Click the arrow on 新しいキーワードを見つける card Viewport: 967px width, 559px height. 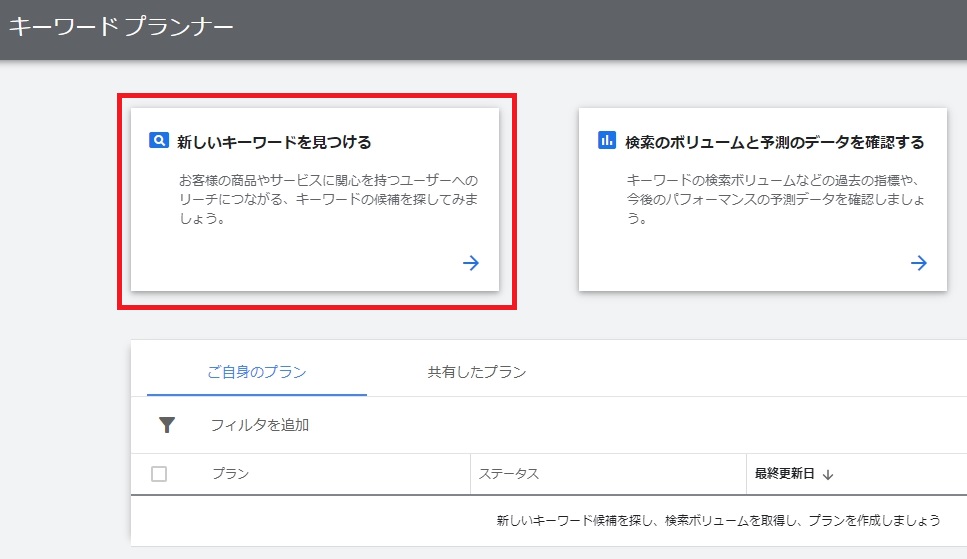pyautogui.click(x=471, y=263)
